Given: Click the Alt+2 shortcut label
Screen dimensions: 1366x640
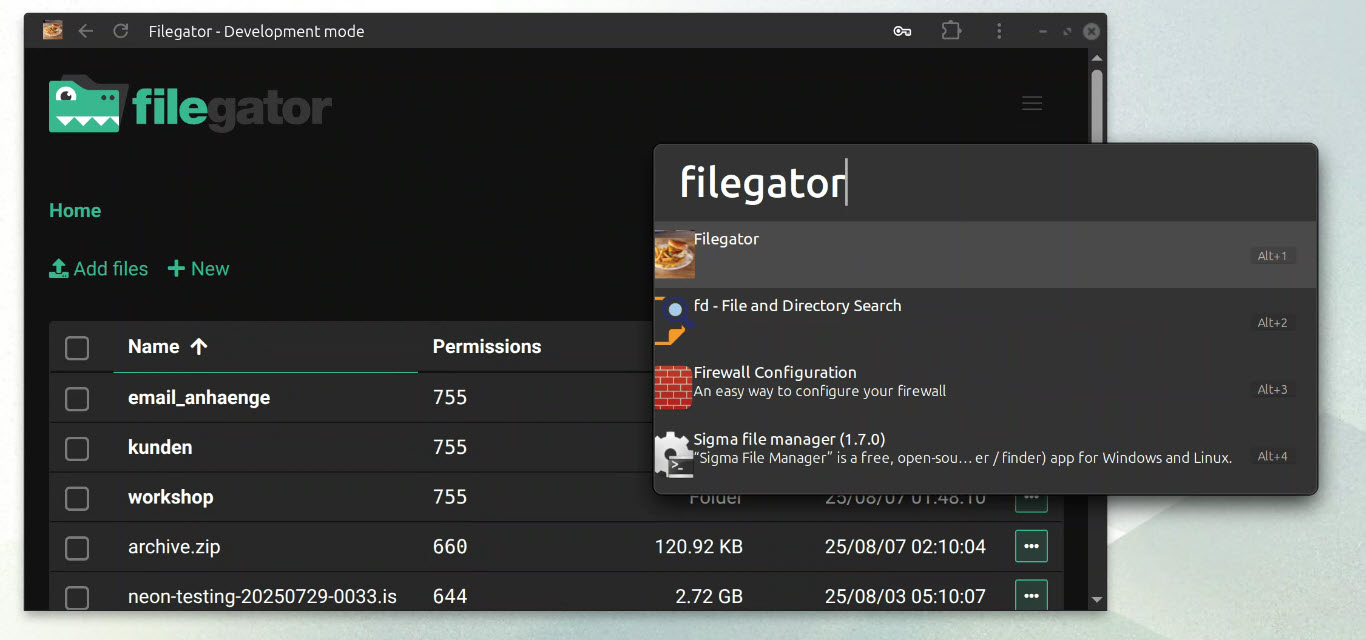Looking at the screenshot, I should [1272, 323].
